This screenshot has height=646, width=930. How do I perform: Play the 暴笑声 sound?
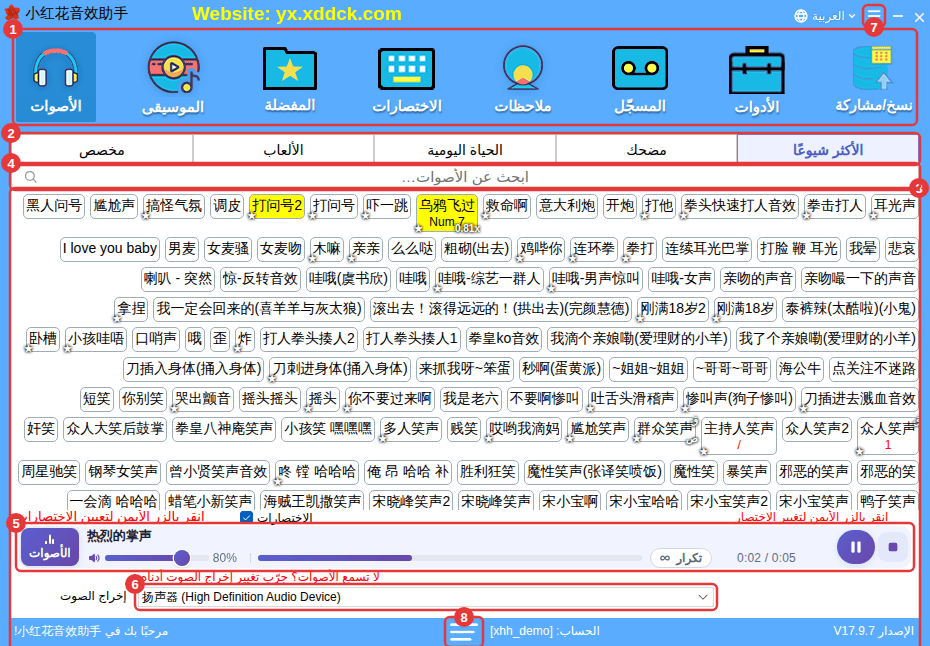coord(747,472)
